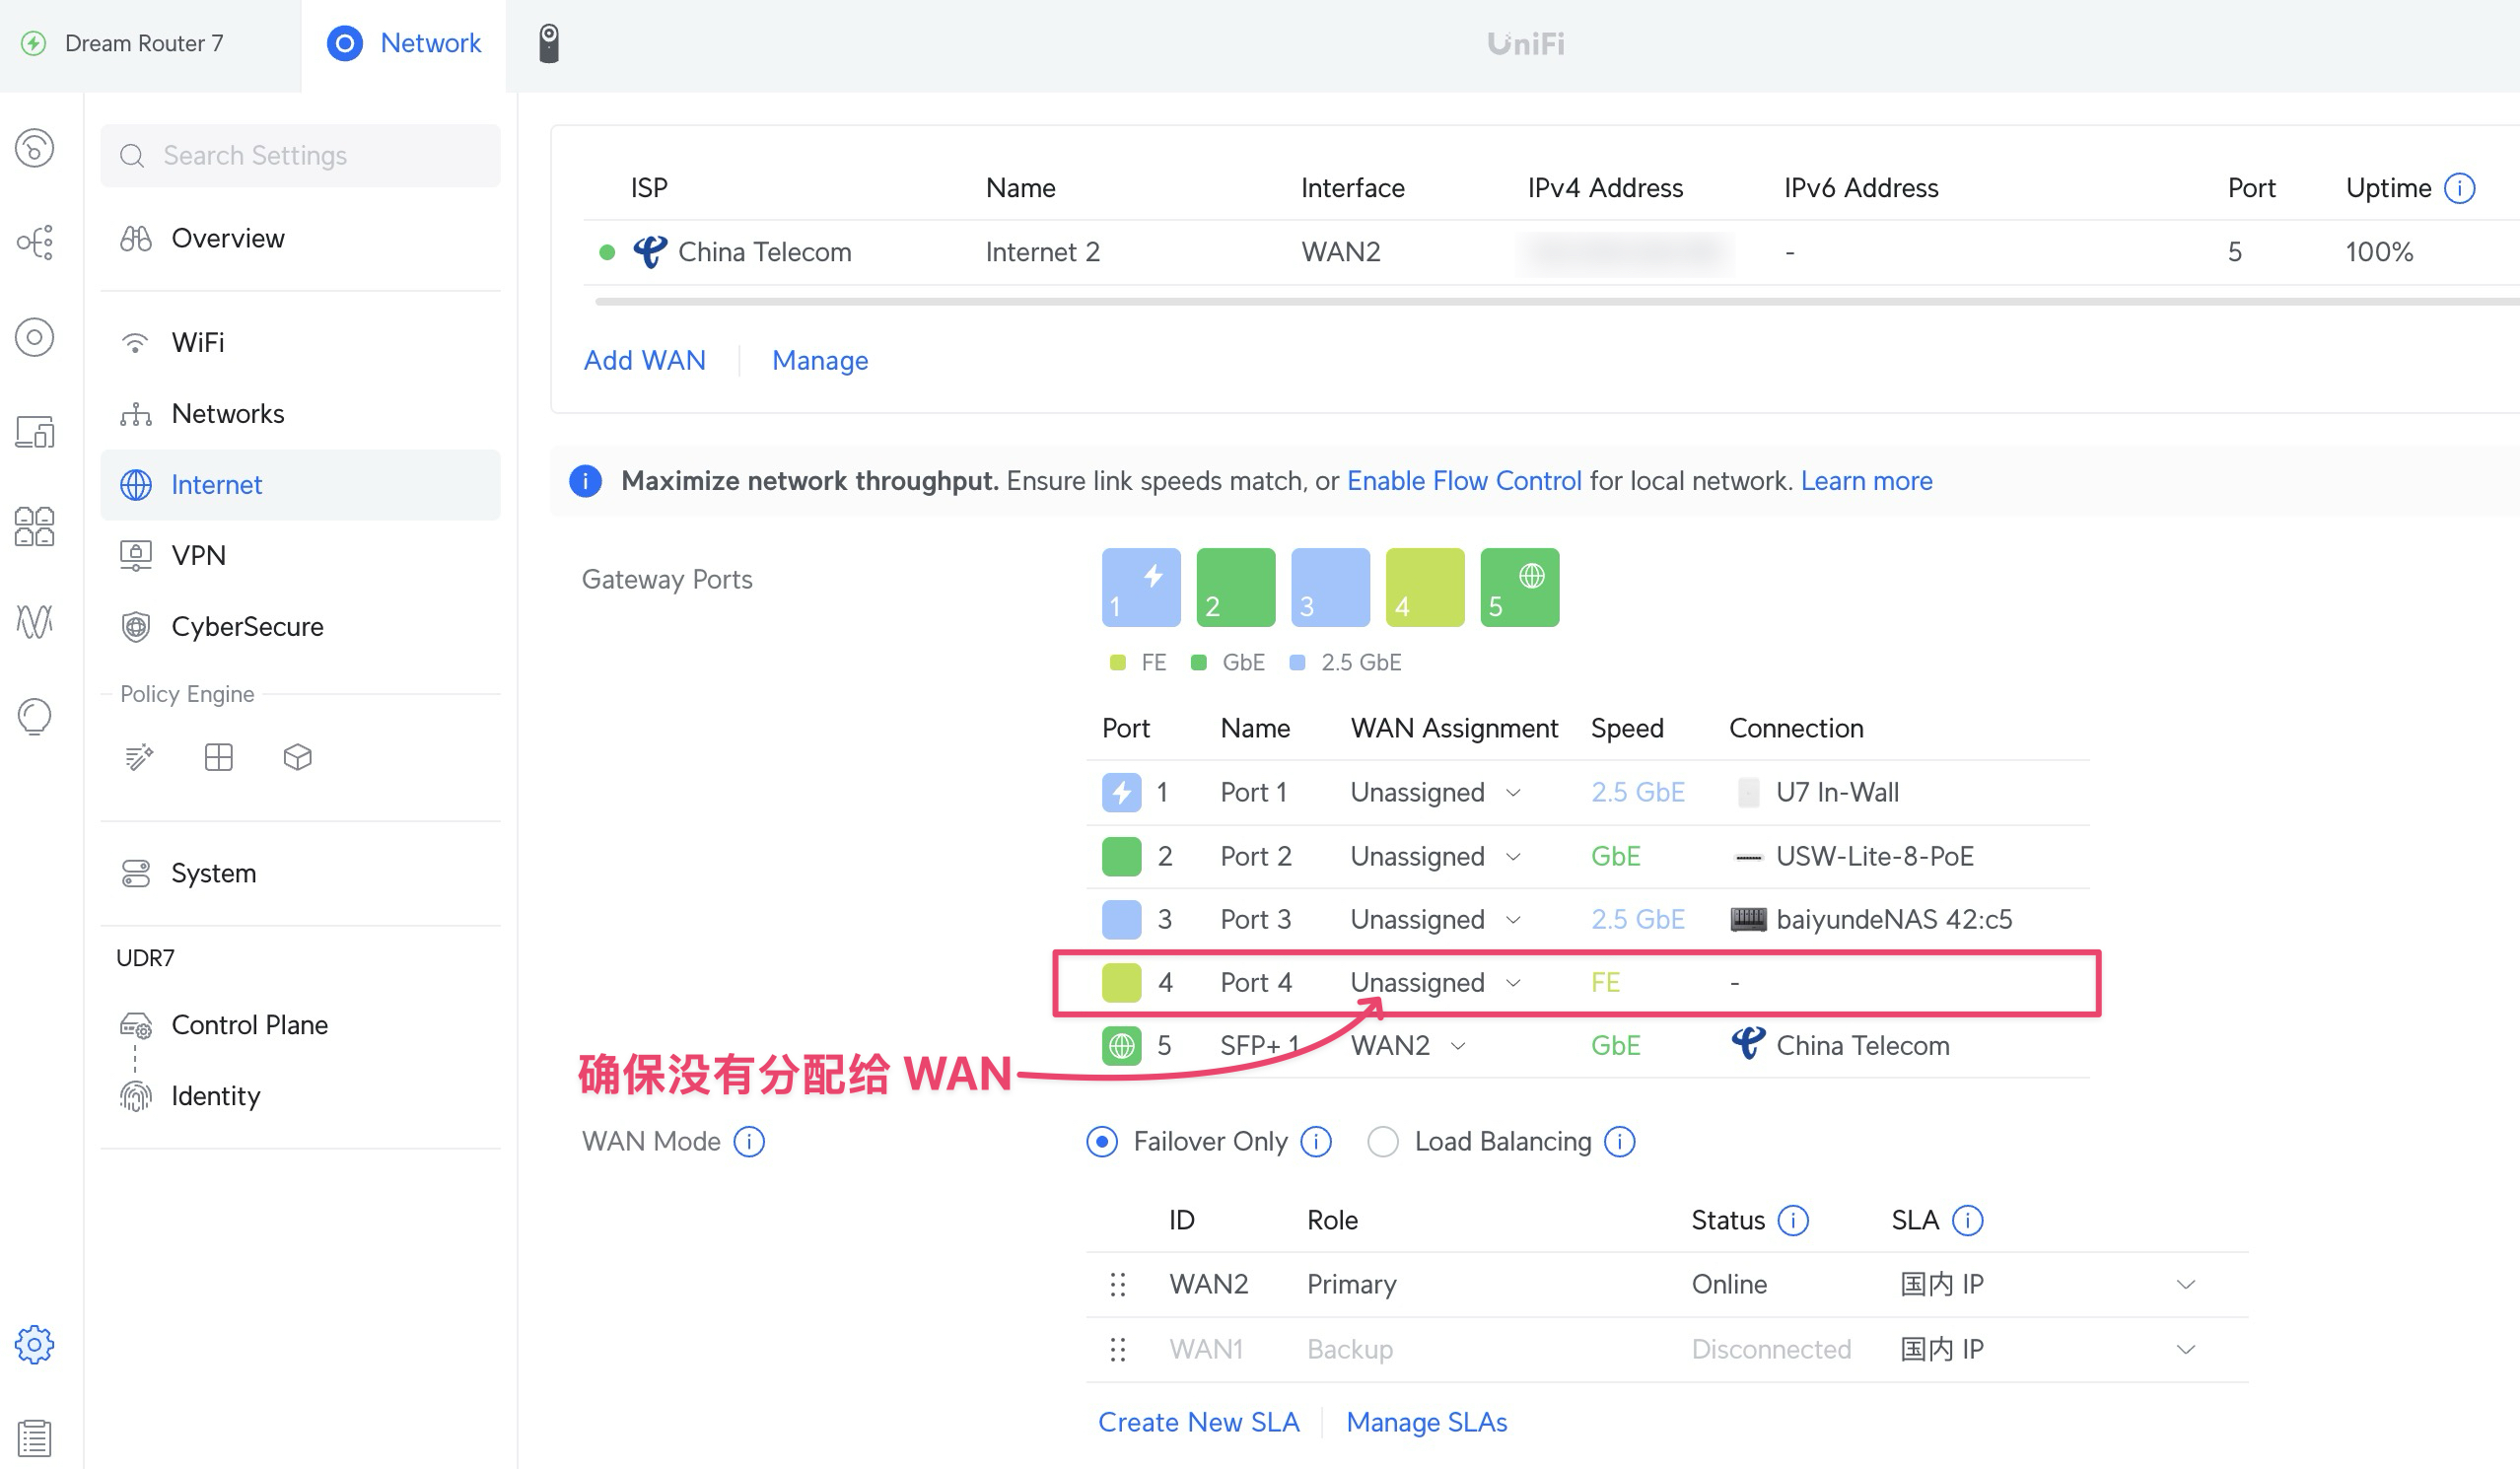Select the magic wand icon under Policy Engine
Image resolution: width=2520 pixels, height=1469 pixels.
[x=138, y=757]
